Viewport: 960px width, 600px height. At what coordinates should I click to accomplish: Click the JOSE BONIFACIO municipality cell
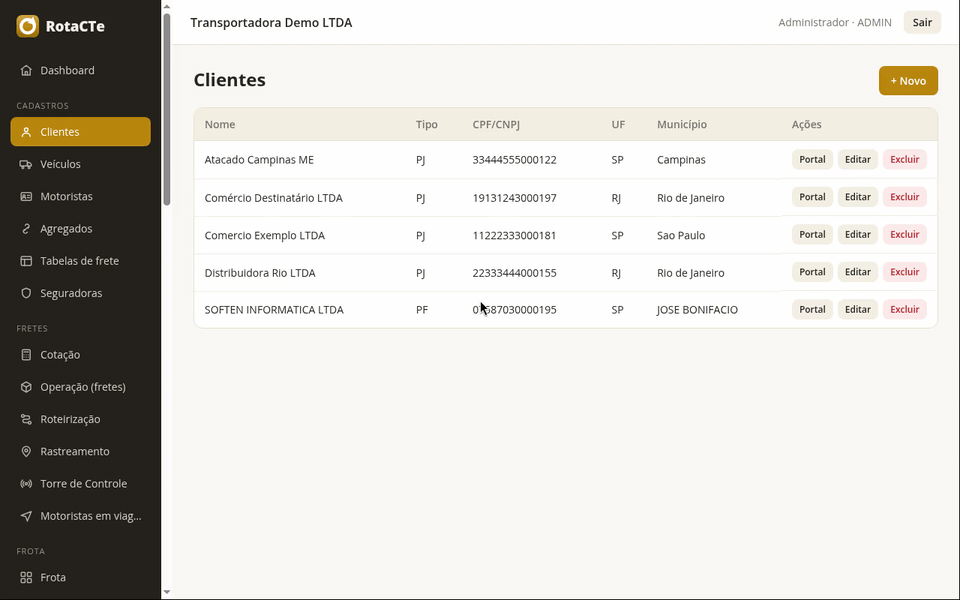(x=697, y=310)
